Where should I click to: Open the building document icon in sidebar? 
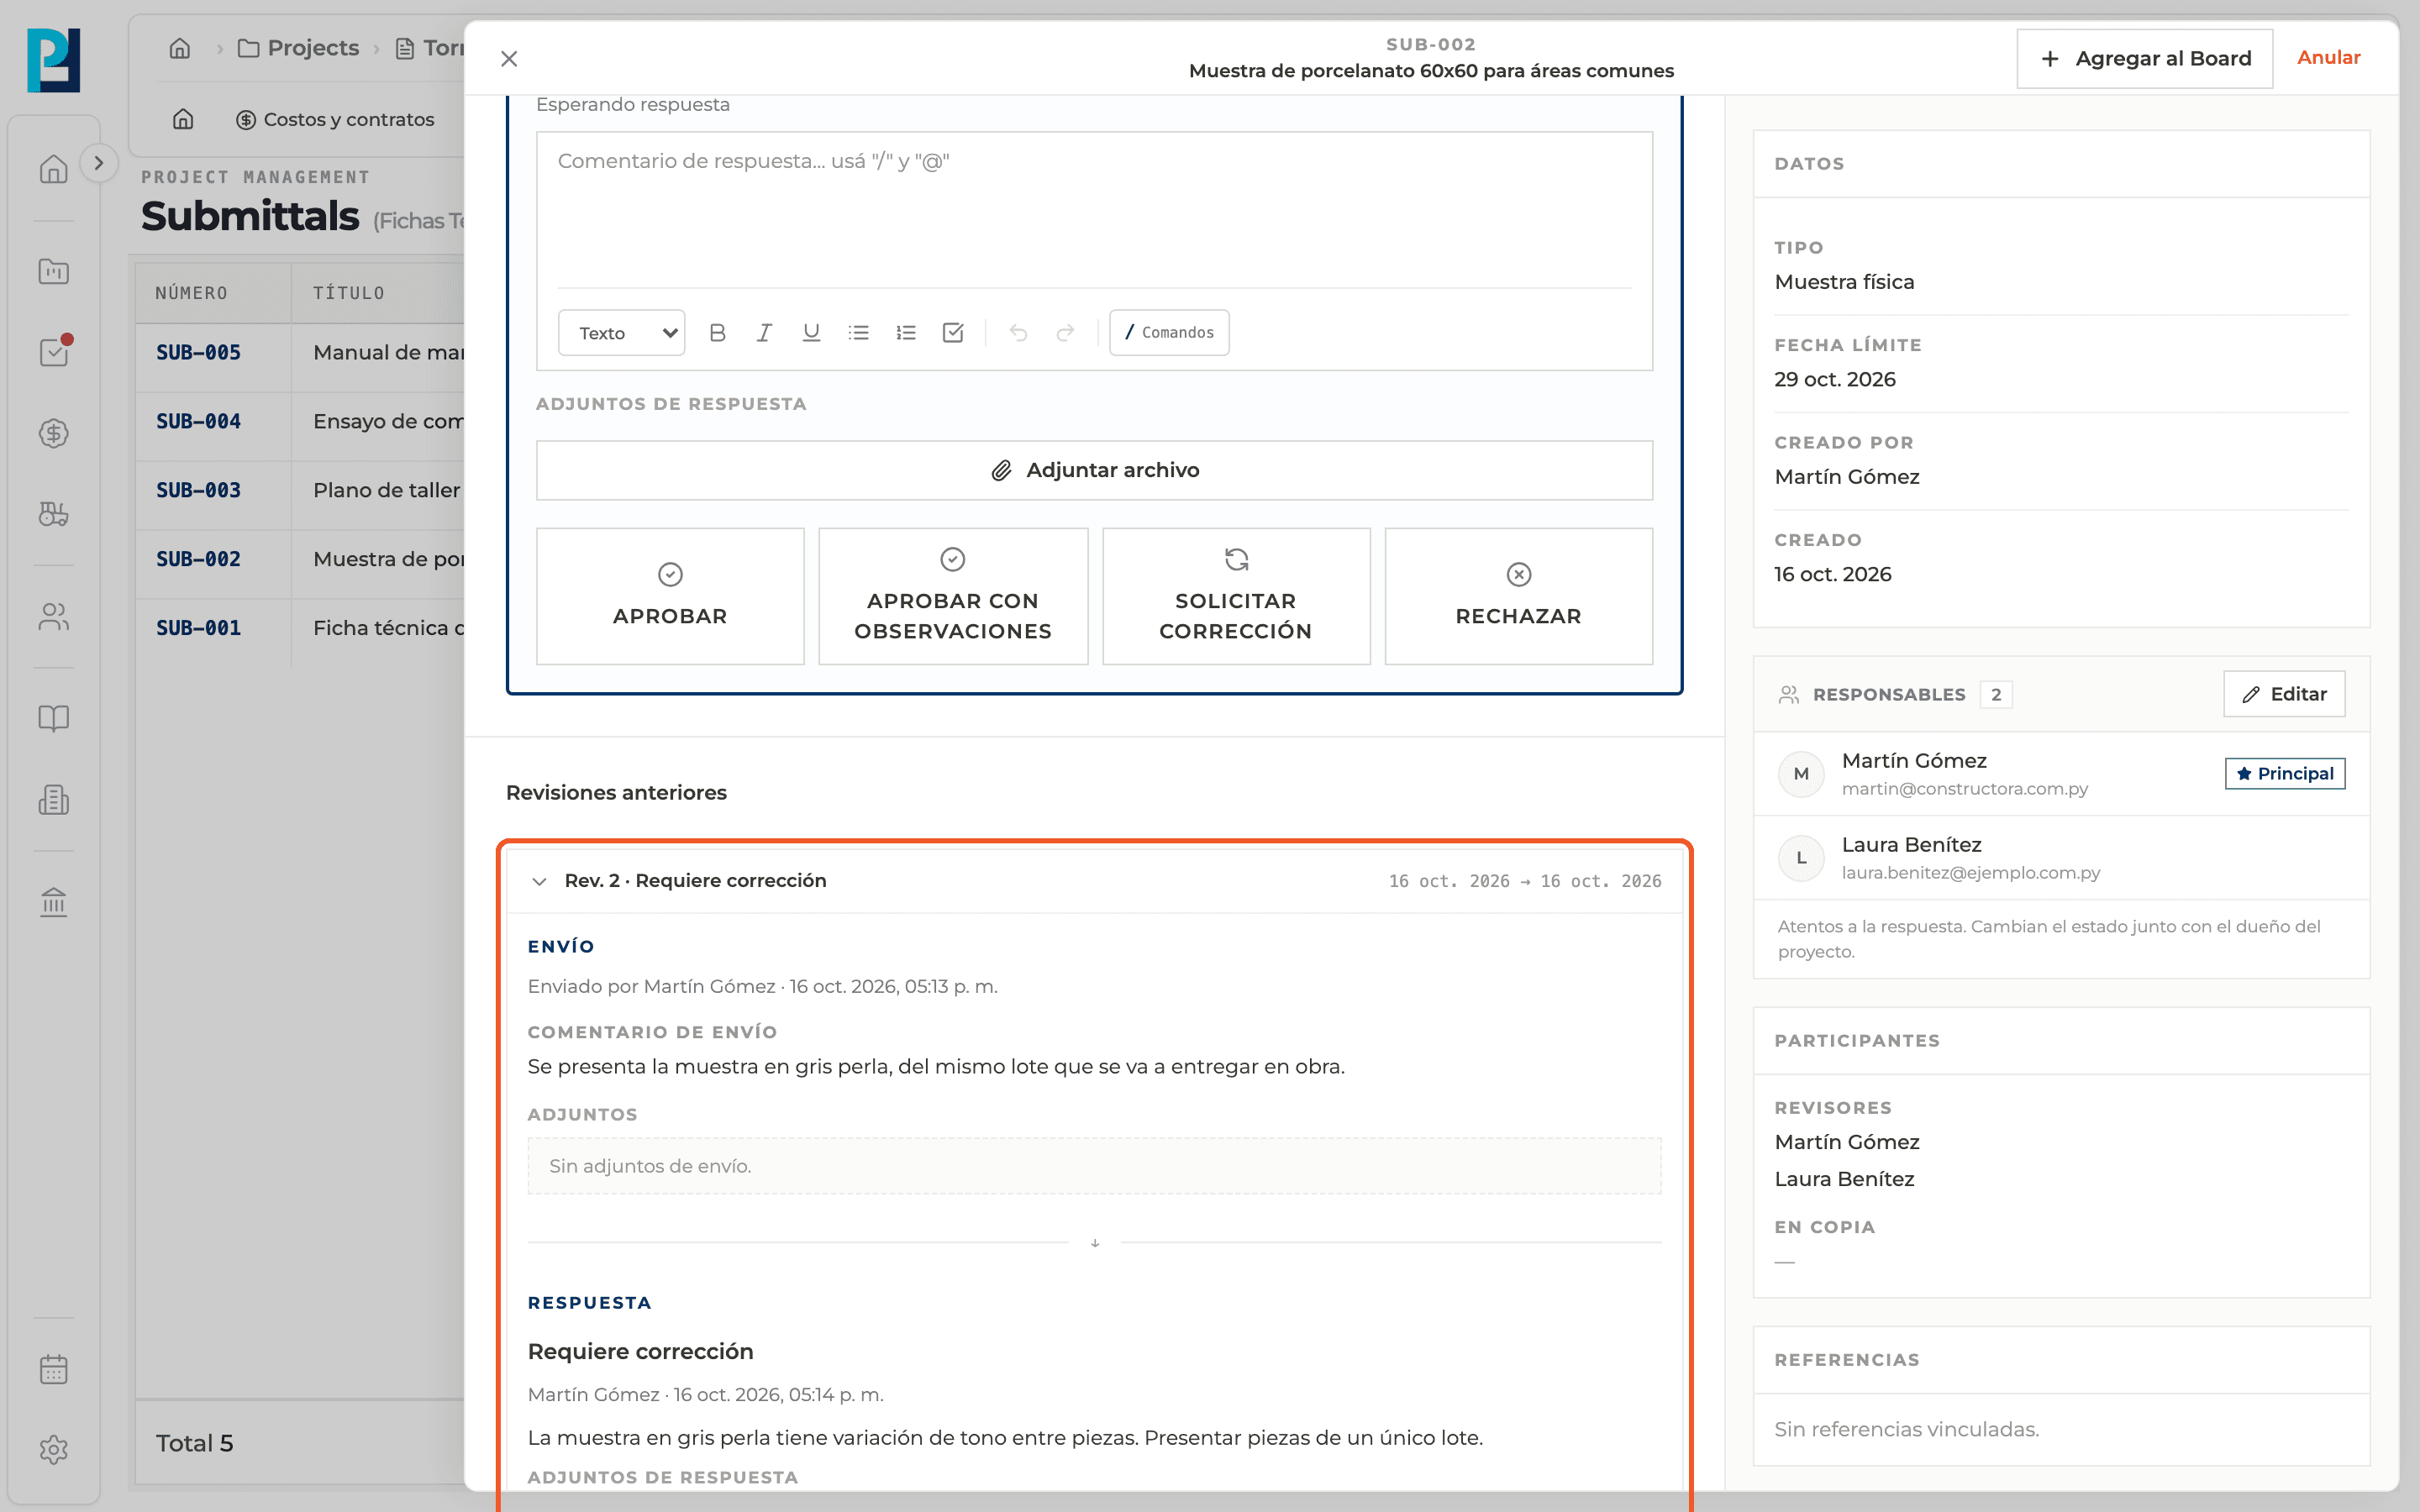(54, 799)
